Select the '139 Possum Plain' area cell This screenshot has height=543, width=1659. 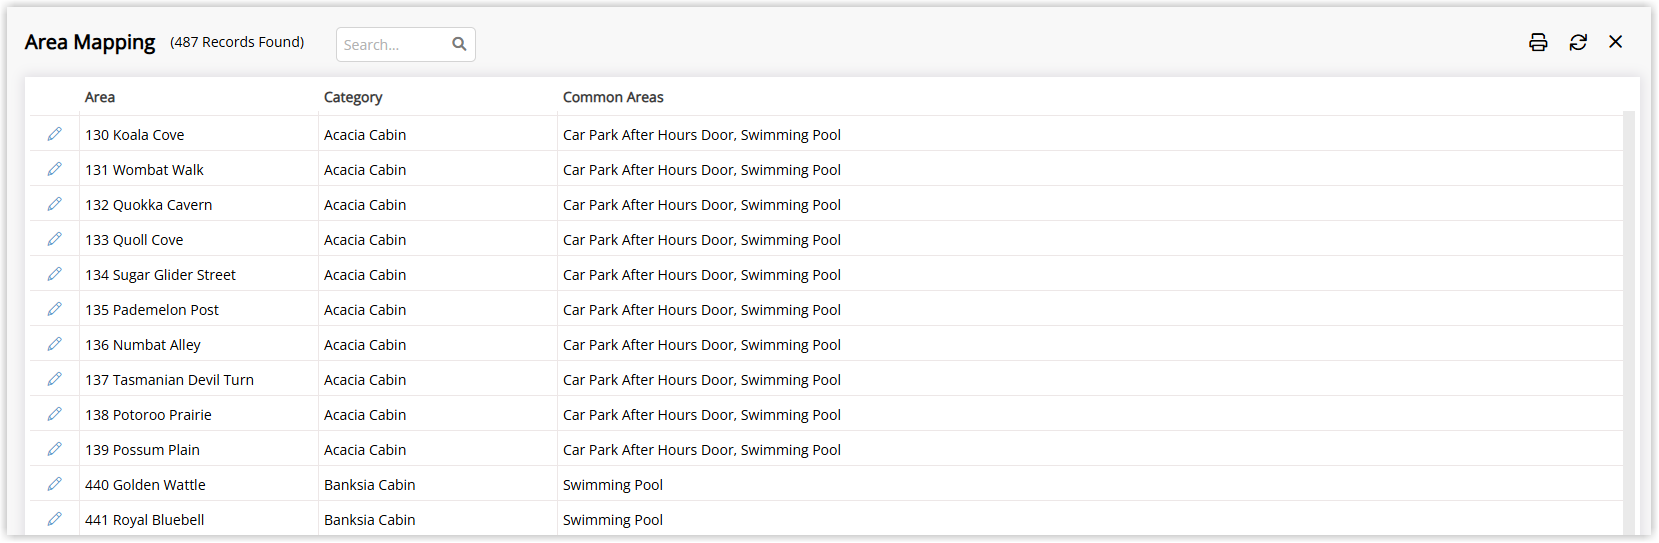click(x=199, y=449)
